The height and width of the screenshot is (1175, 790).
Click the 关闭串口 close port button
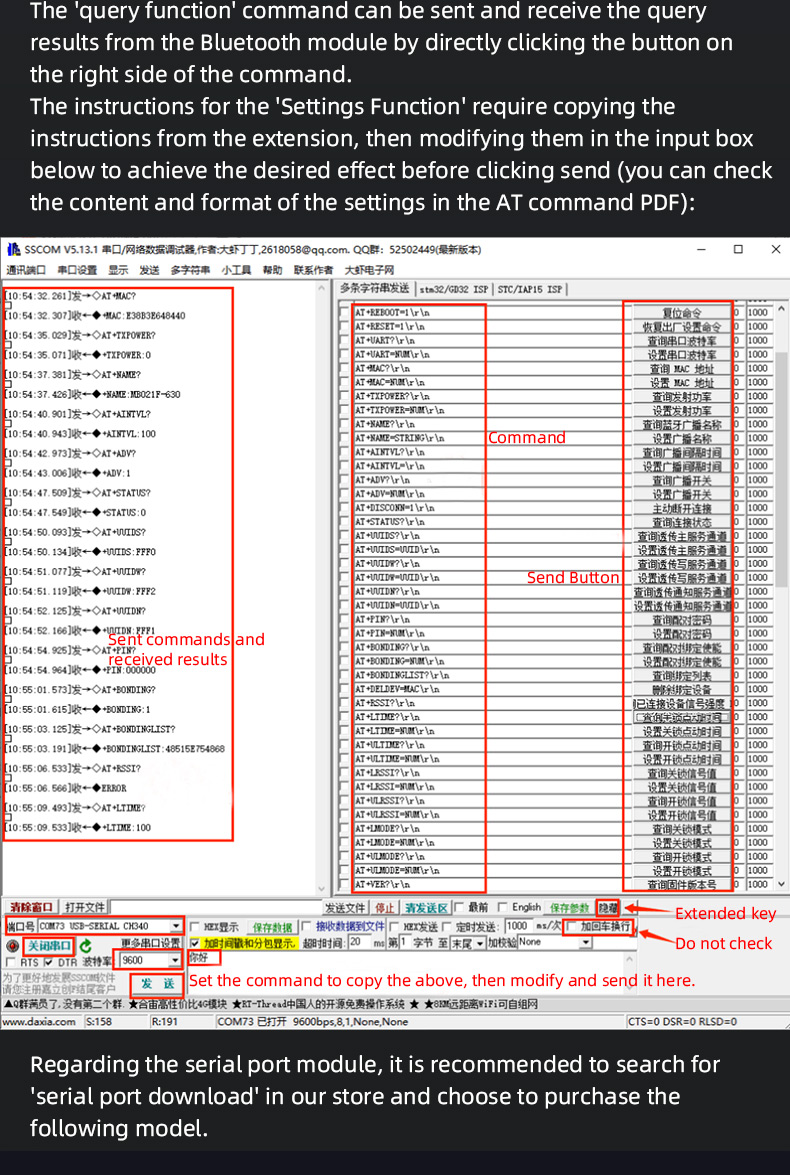click(x=48, y=945)
